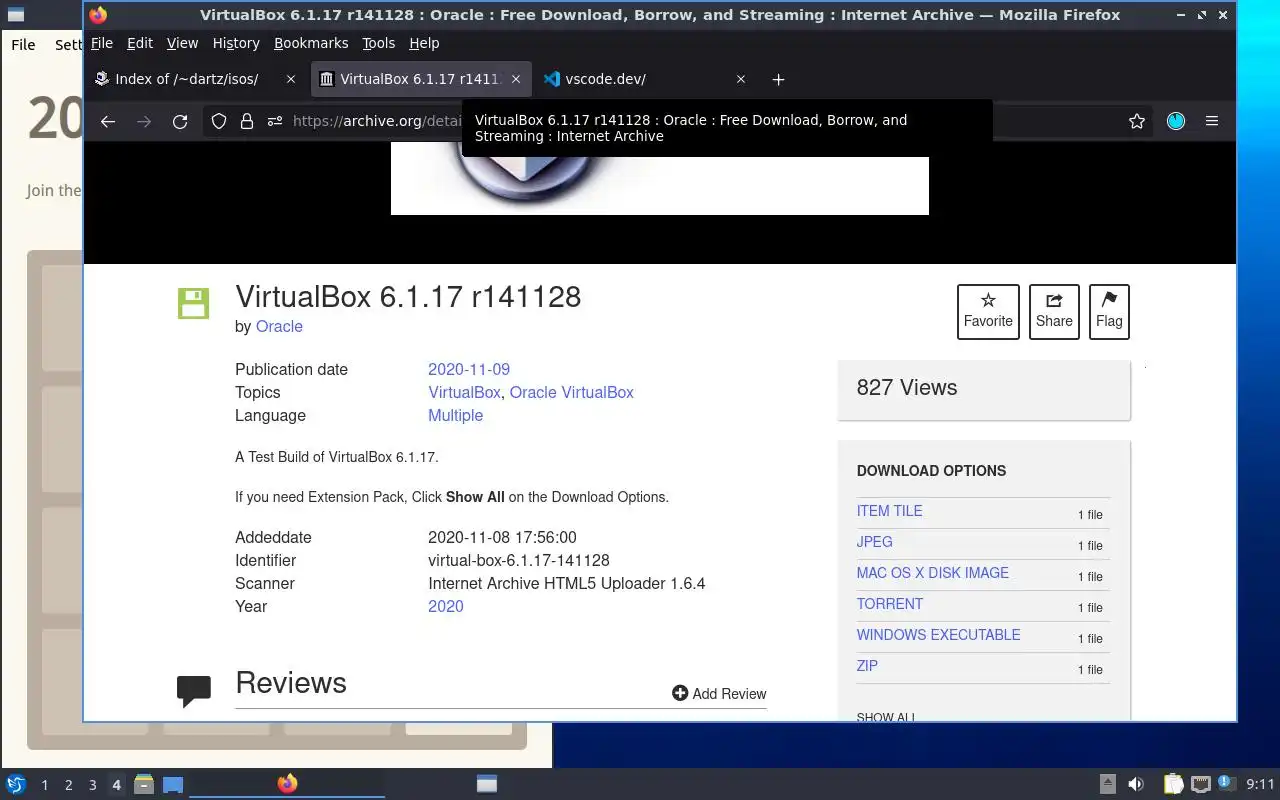The image size is (1280, 800).
Task: Click the green floppy disk software icon
Action: point(193,303)
